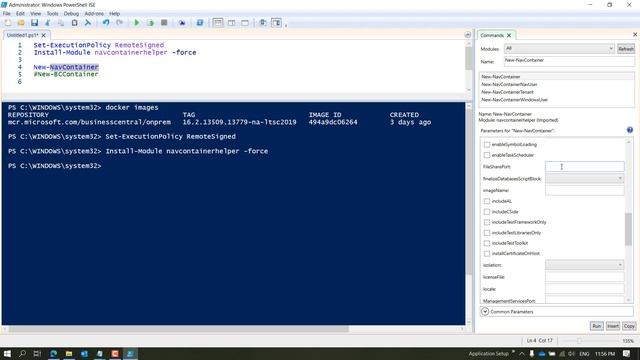Enable the enableSymbolLoading checkbox
640x360 pixels.
pyautogui.click(x=487, y=144)
